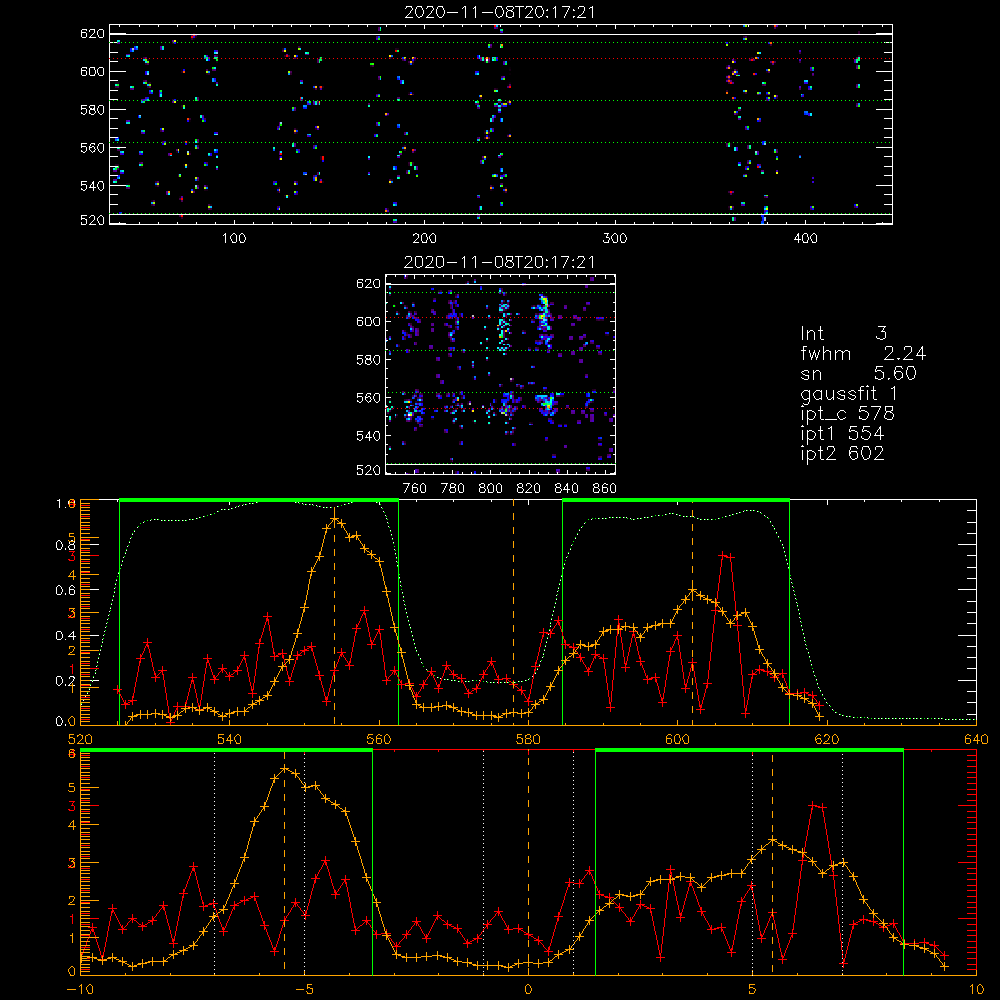Click the white 0.8 label on the profile y-axis

65,545
